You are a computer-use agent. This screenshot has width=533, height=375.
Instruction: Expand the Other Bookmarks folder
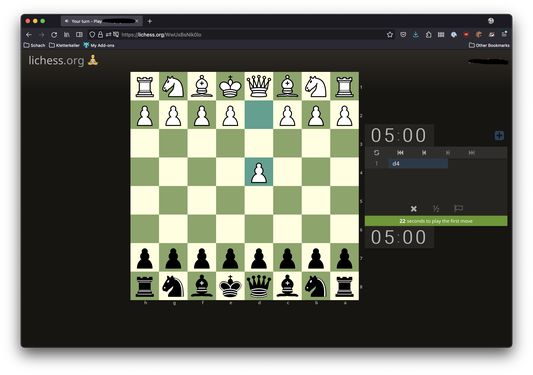(489, 45)
